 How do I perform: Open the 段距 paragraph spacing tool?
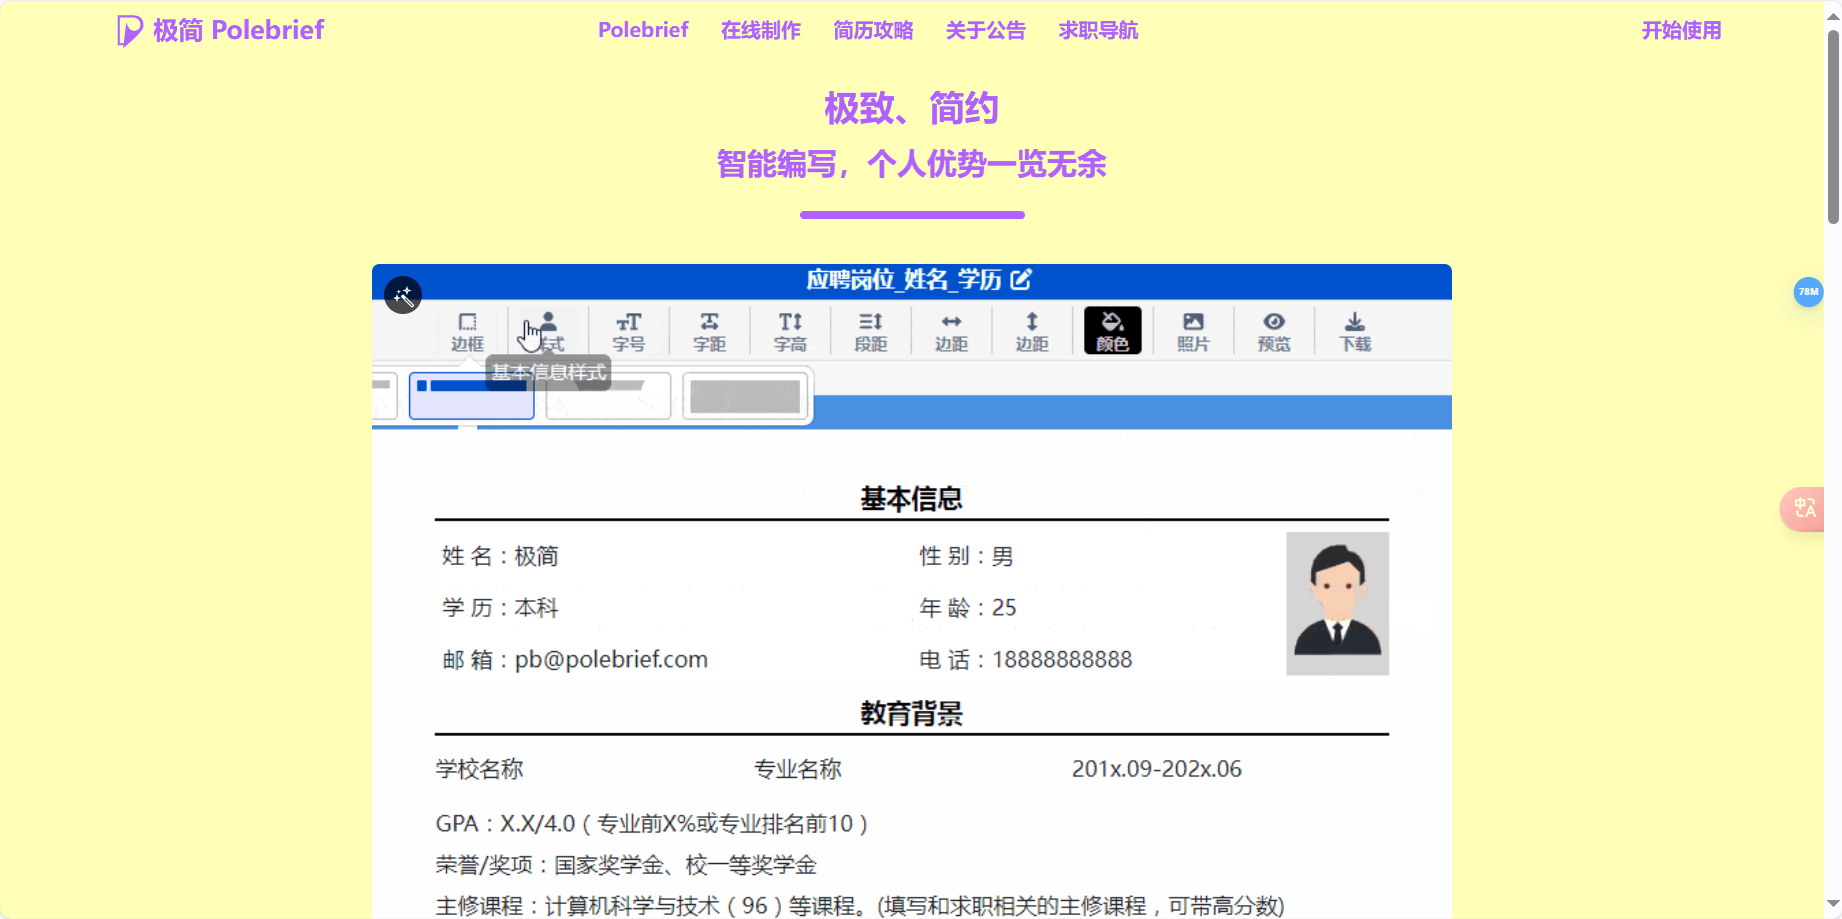click(870, 330)
